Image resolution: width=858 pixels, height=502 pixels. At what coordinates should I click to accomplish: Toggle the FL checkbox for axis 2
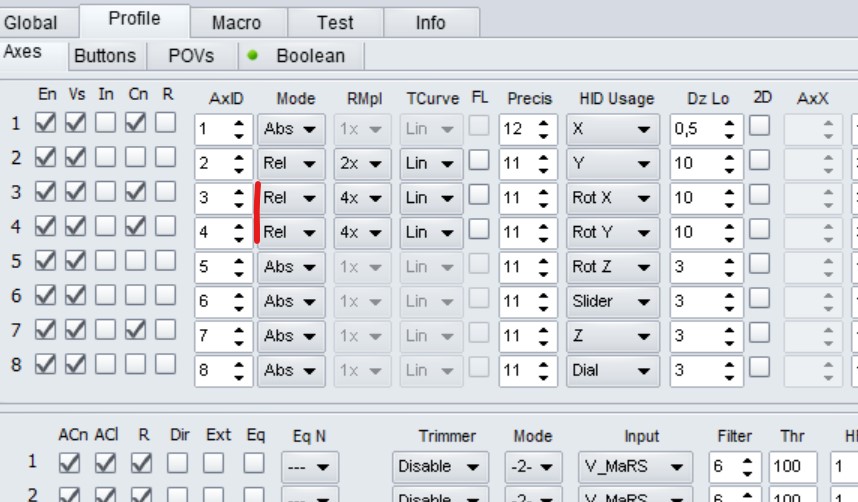tap(479, 160)
